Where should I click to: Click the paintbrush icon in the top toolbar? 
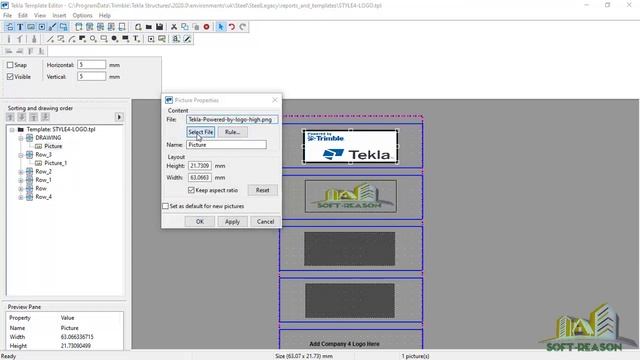pyautogui.click(x=53, y=27)
